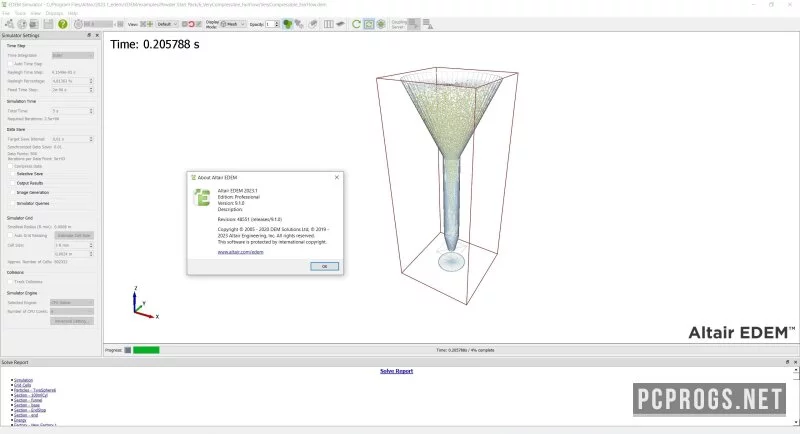Image resolution: width=800 pixels, height=434 pixels.
Task: Open the Help menu
Action: tap(73, 13)
